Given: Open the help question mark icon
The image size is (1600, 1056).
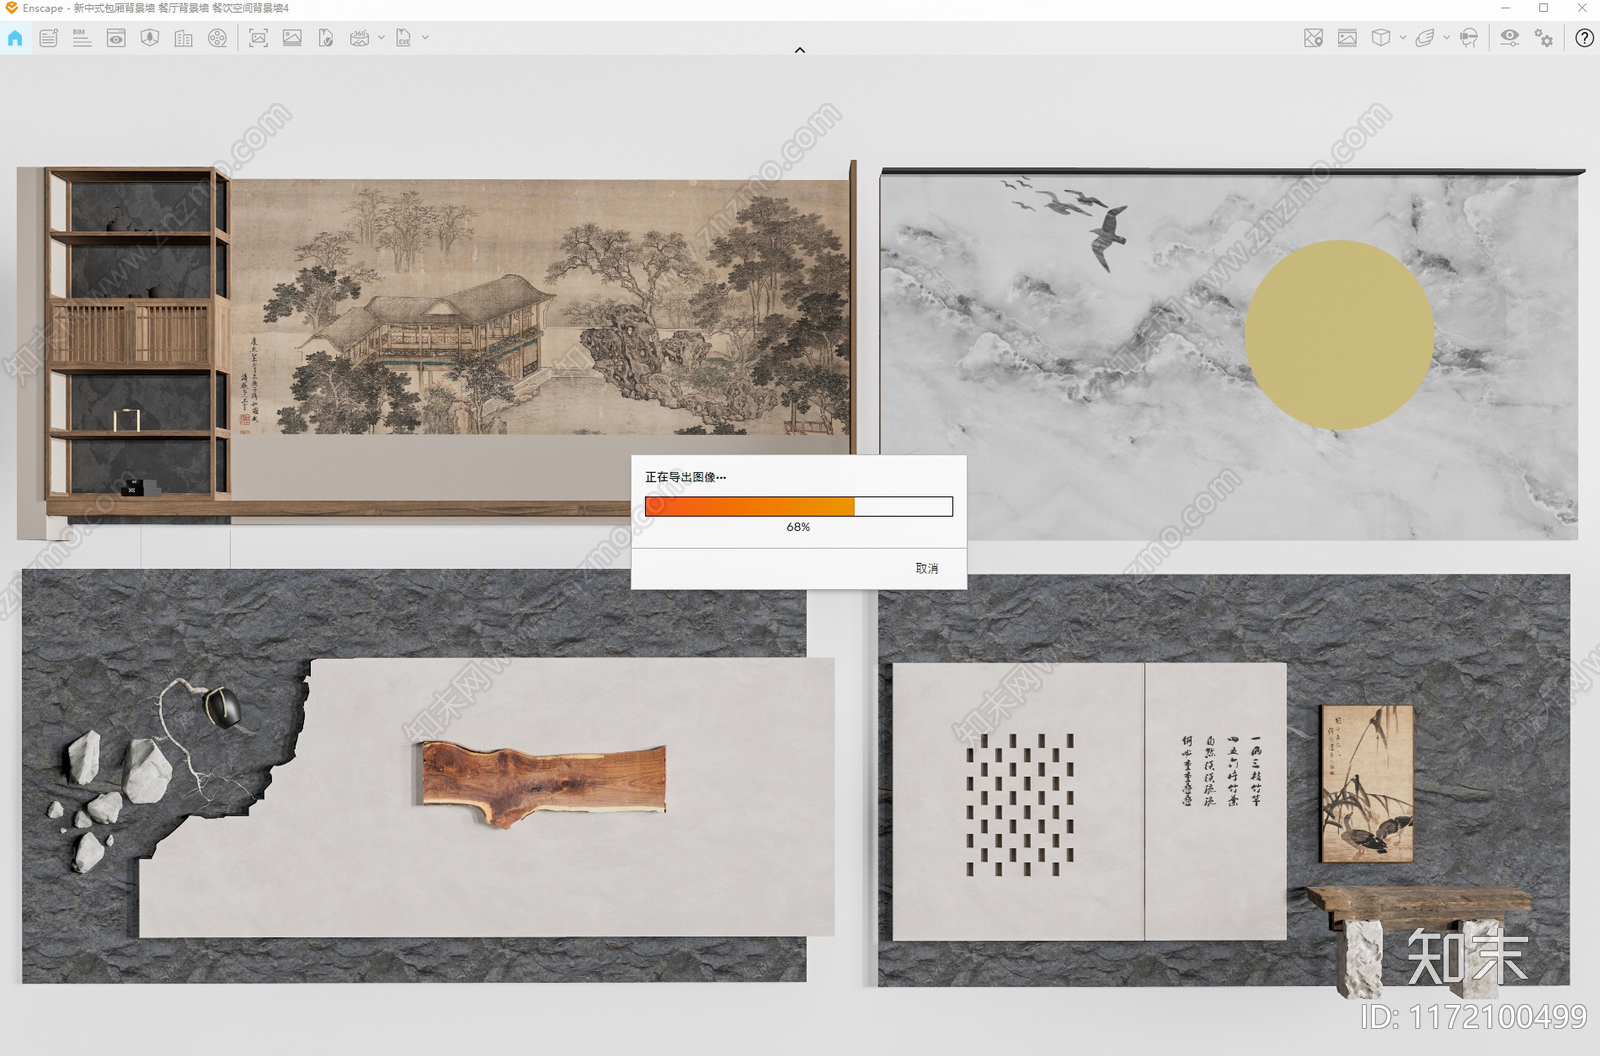Looking at the screenshot, I should pos(1584,38).
